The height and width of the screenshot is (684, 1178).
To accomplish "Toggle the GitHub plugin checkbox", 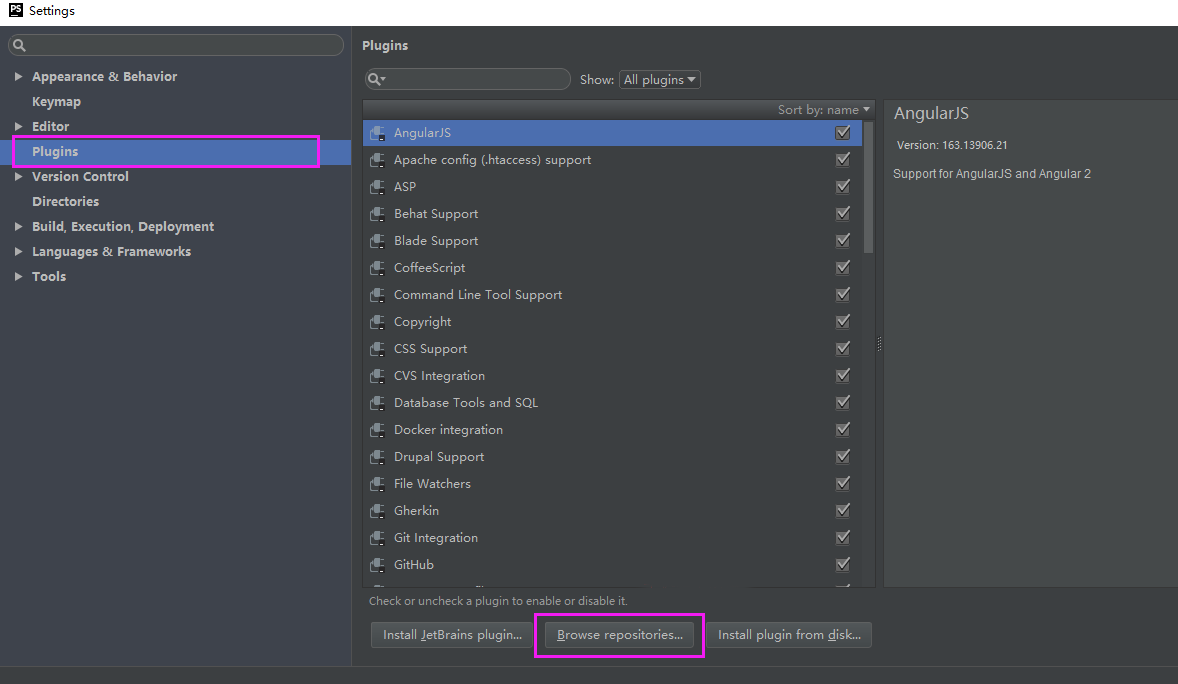I will point(843,564).
